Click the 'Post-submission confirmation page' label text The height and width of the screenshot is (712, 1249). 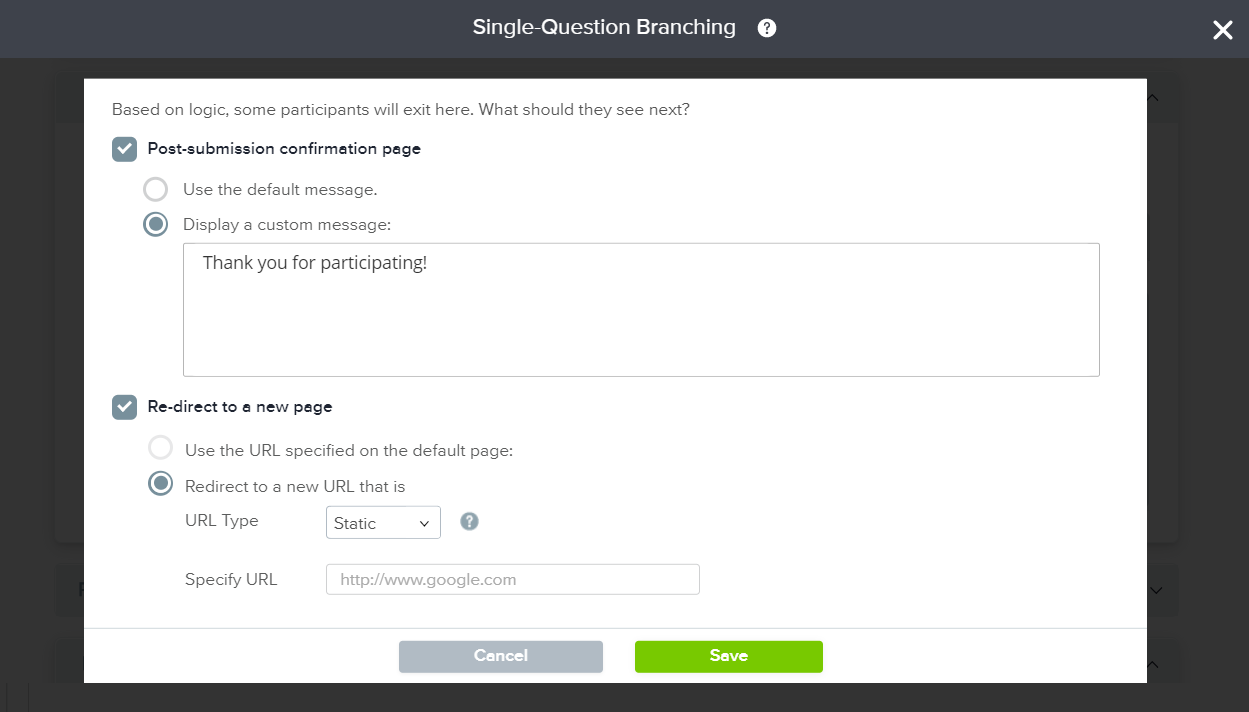coord(284,149)
